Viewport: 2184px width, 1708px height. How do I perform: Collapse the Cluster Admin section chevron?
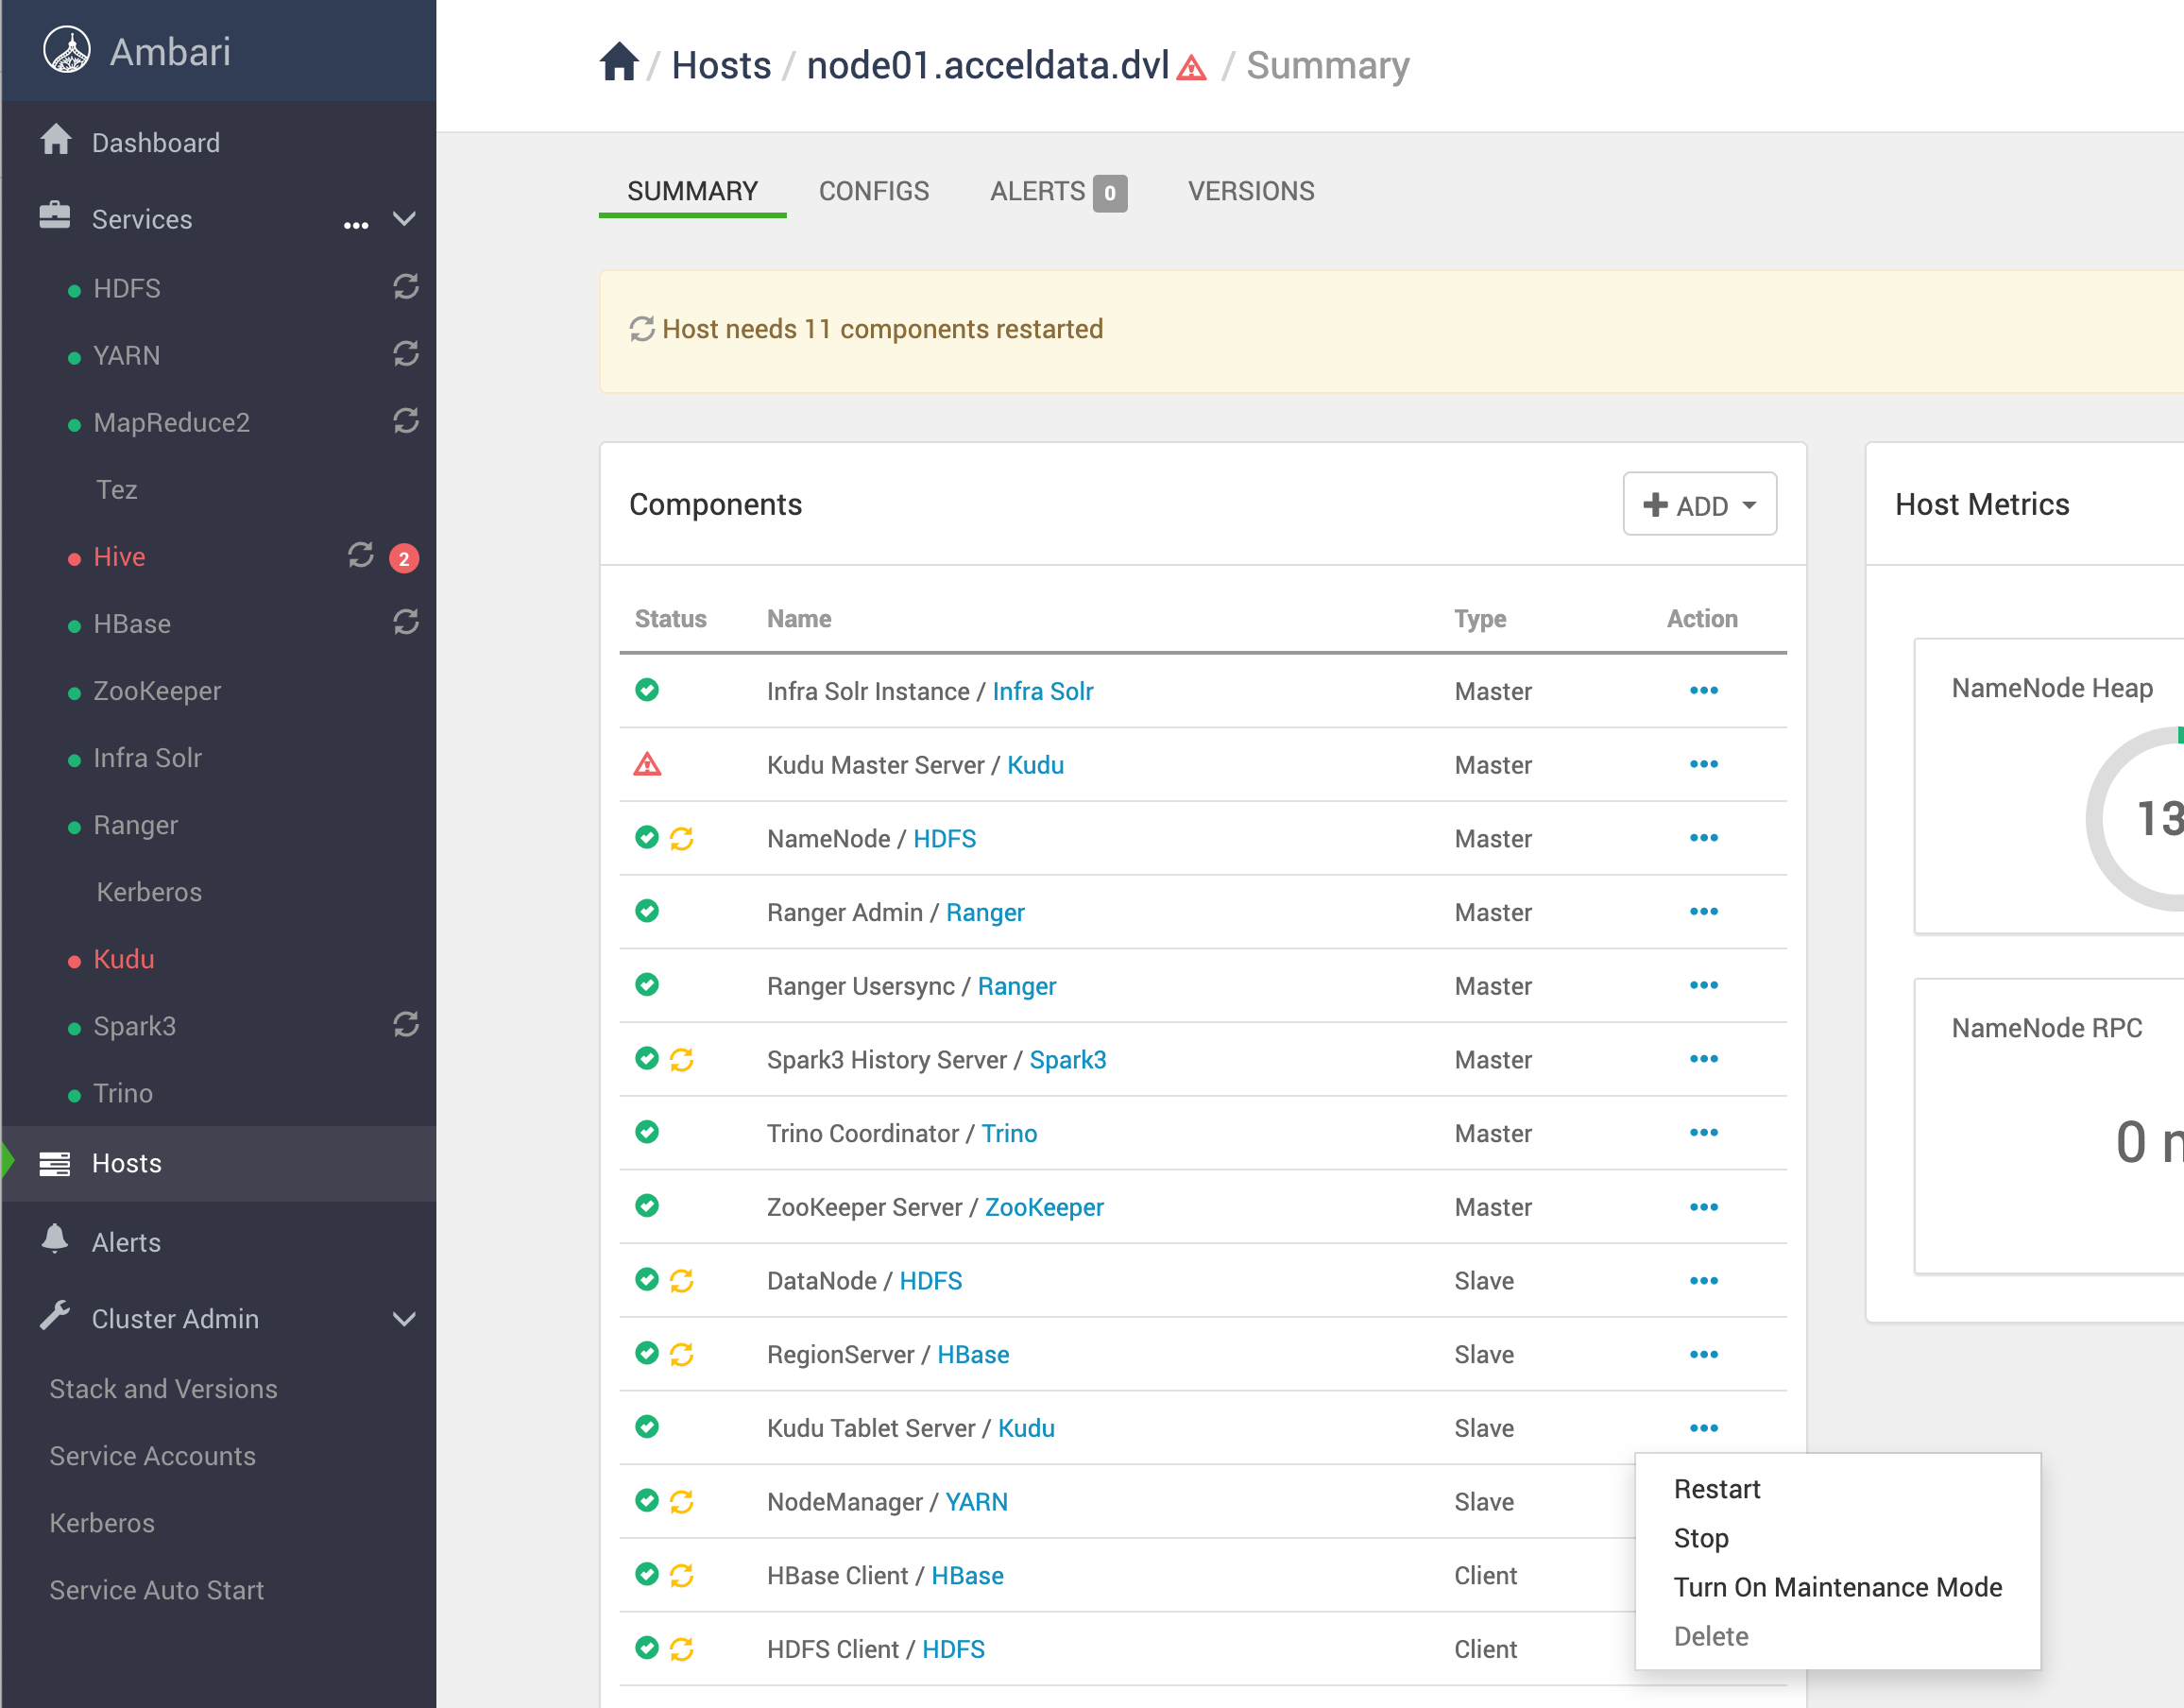[x=404, y=1319]
